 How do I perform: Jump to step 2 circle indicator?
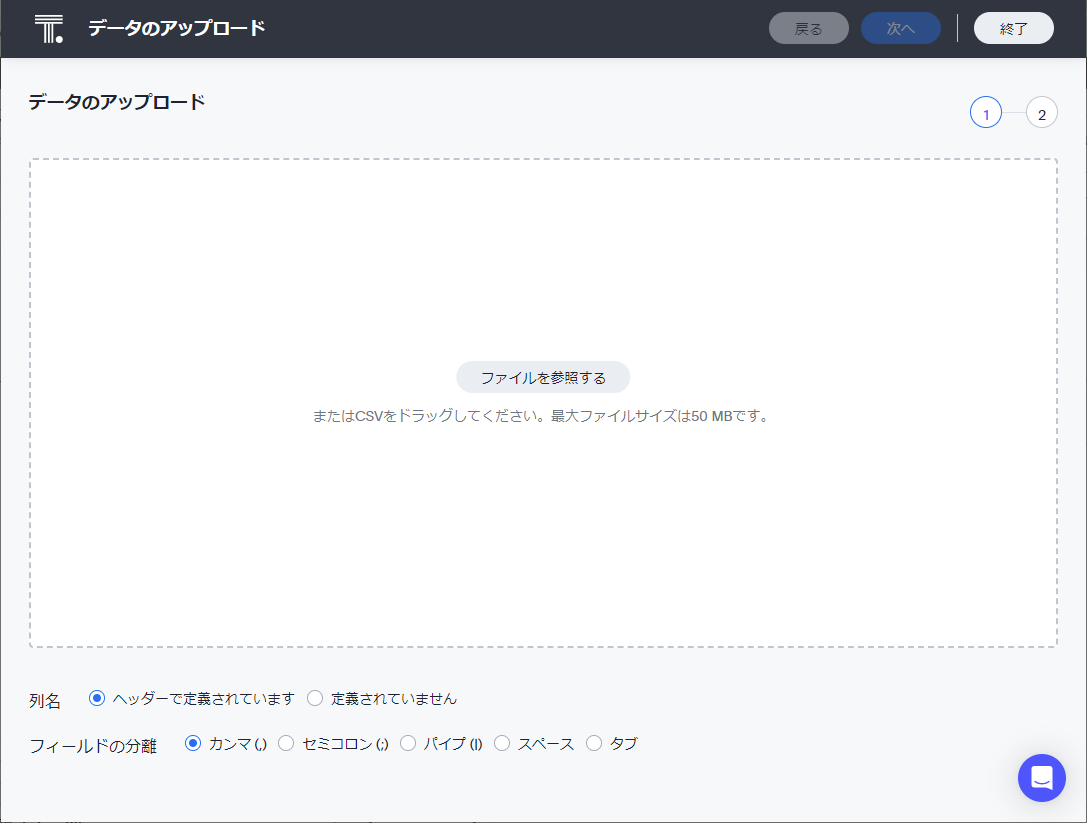point(1041,114)
